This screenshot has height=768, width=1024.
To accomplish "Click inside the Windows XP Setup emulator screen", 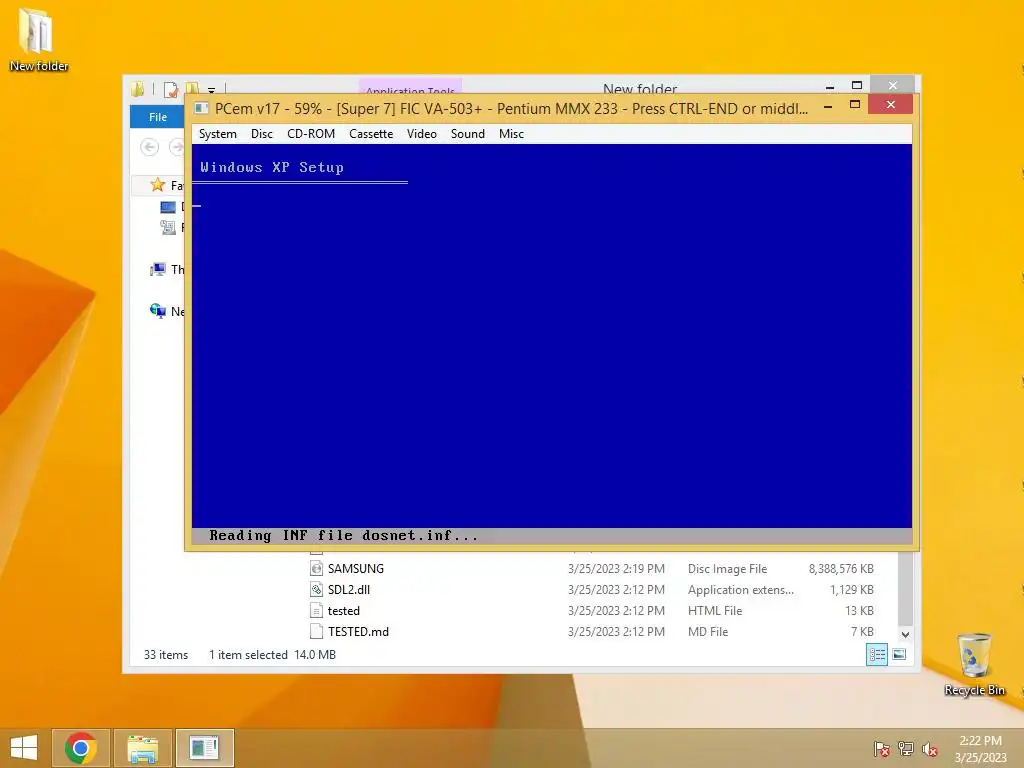I will coord(552,344).
